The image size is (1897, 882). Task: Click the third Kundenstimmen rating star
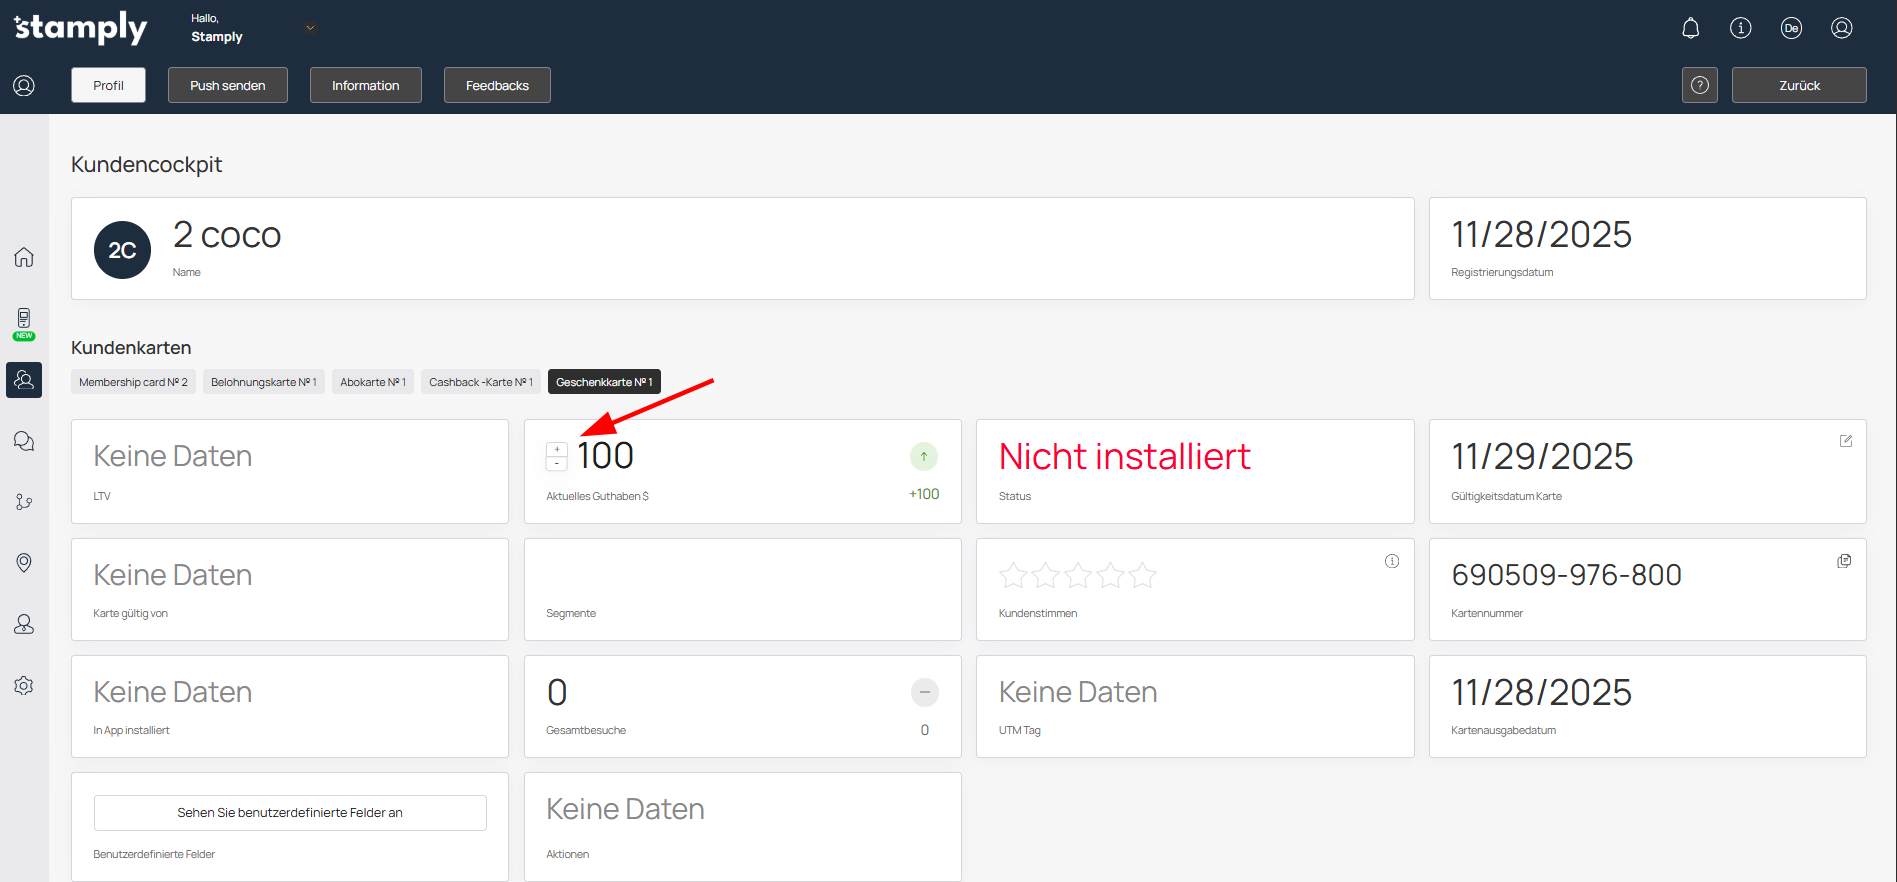(x=1077, y=576)
